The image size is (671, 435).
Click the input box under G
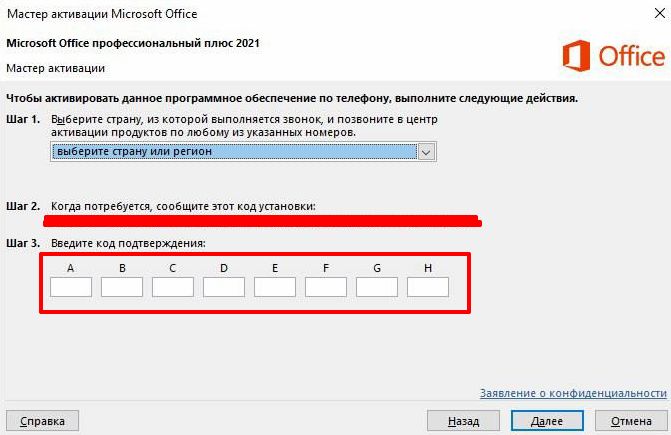pyautogui.click(x=377, y=287)
